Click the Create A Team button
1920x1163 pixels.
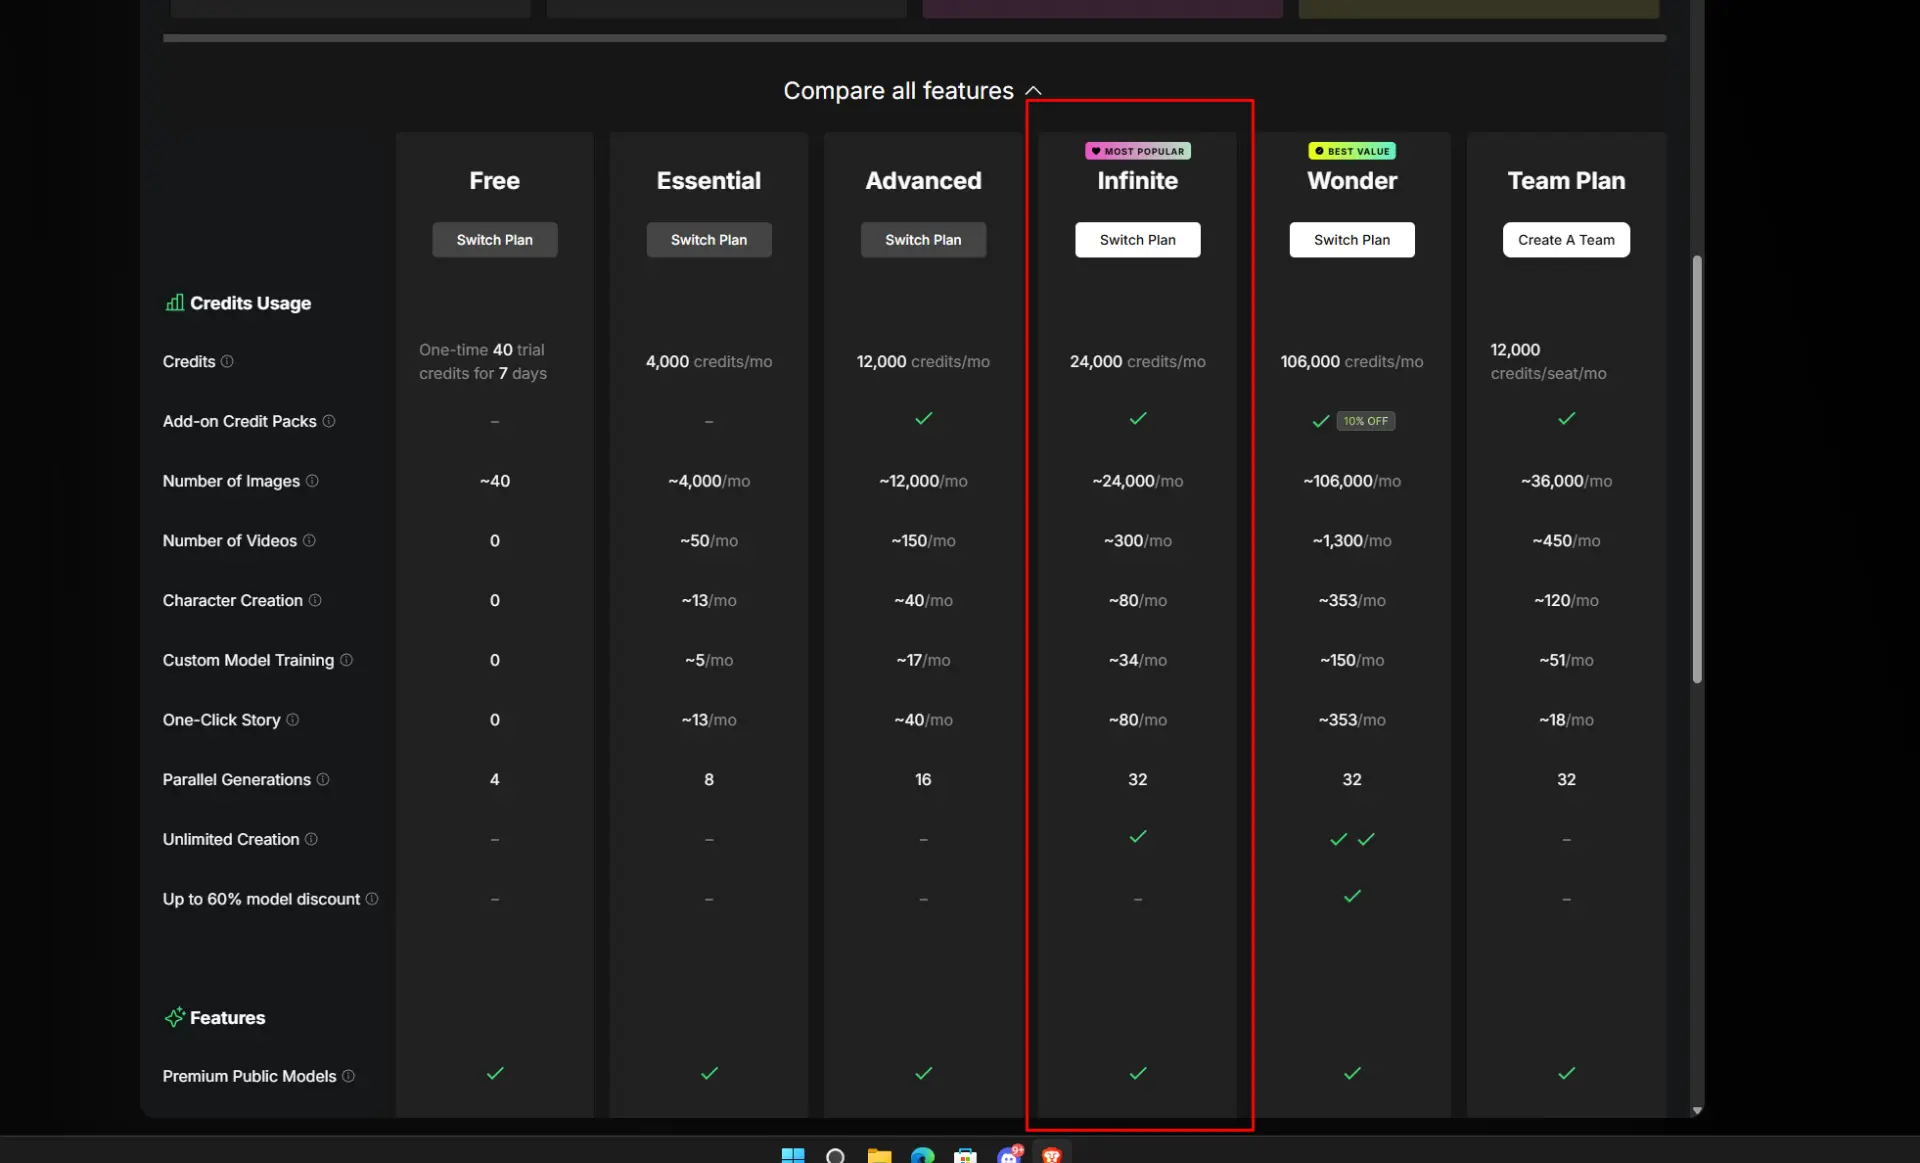pos(1566,240)
